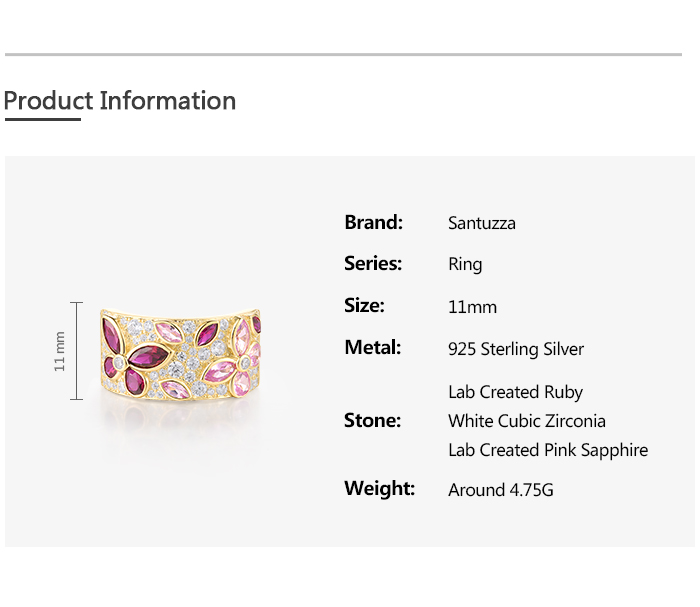Select the Weight: label
700x607 pixels.
379,488
